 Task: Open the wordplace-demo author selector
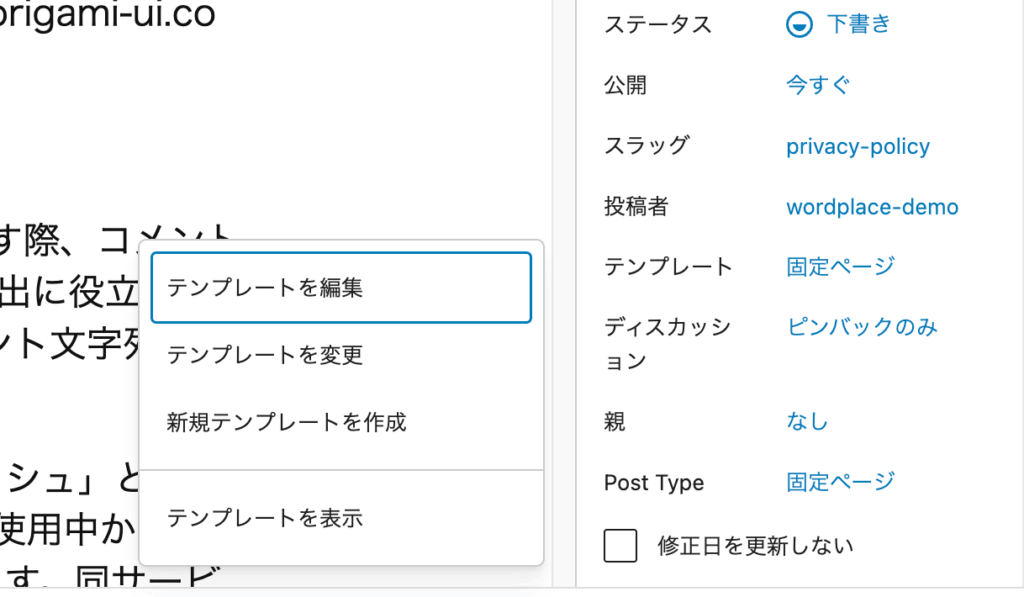coord(872,207)
